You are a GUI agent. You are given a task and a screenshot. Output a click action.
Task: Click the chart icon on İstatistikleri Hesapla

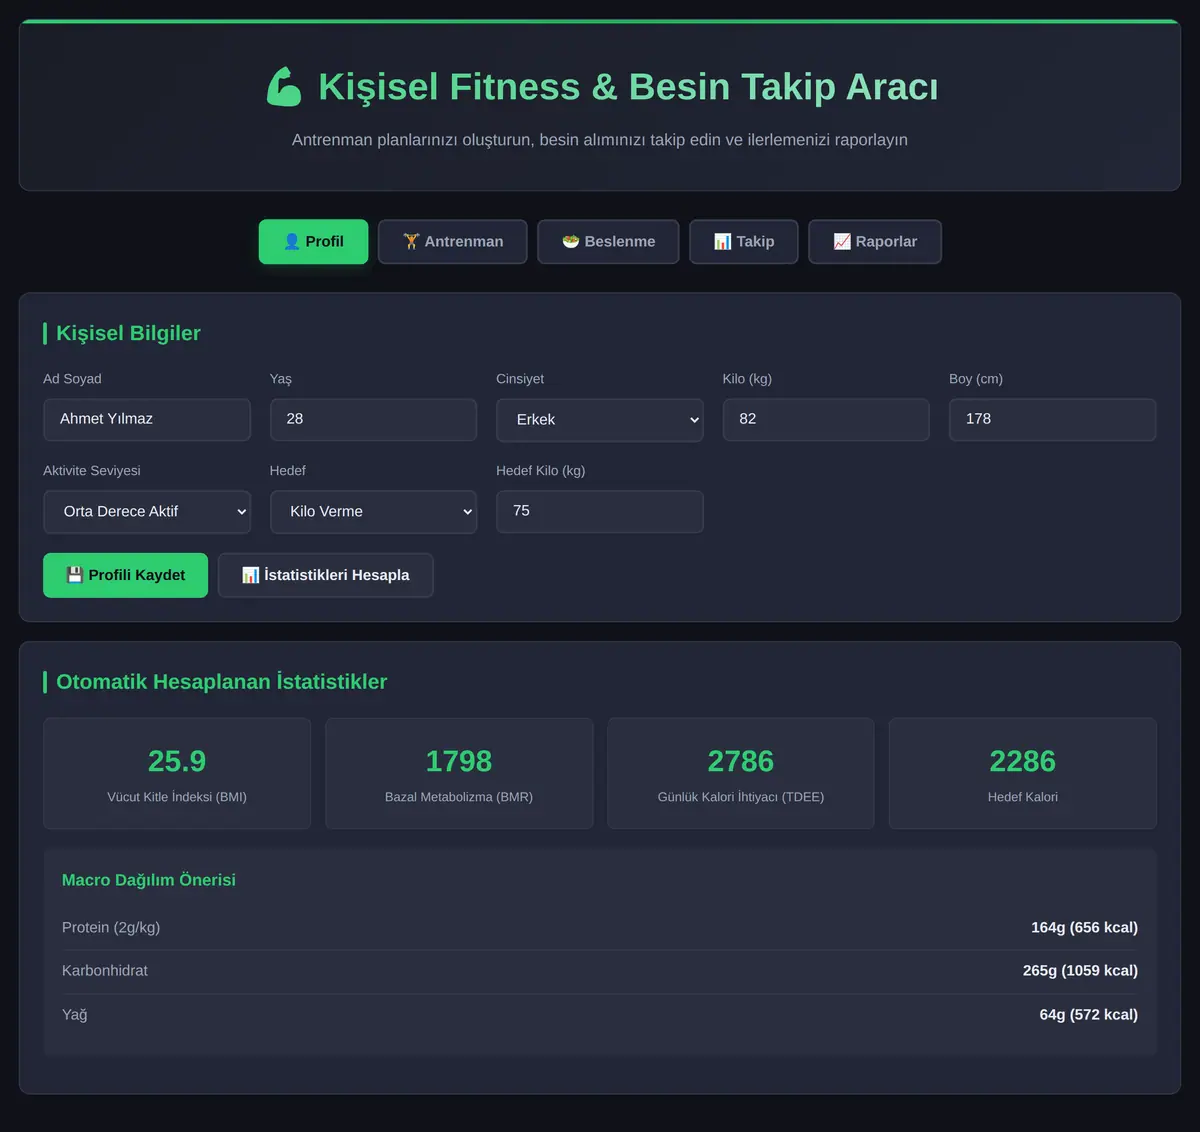point(251,575)
